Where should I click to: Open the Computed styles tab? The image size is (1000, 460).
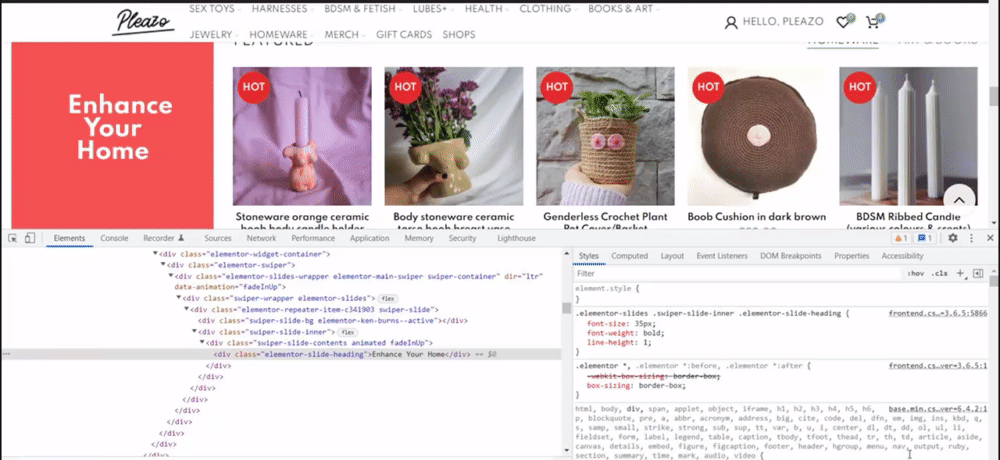[629, 256]
